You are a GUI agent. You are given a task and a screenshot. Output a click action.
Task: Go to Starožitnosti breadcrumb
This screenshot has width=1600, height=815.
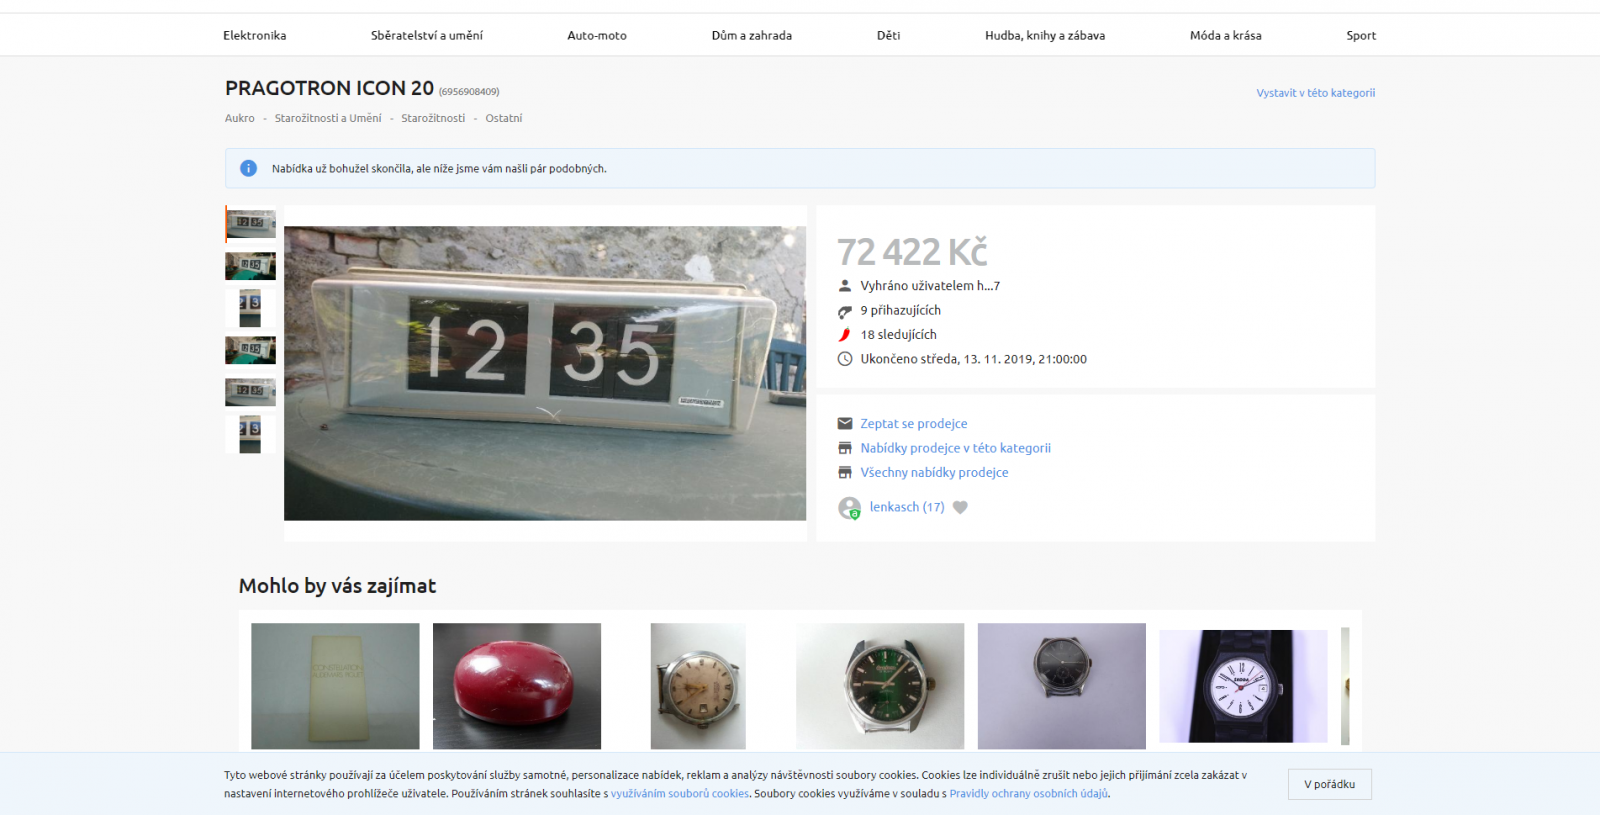(433, 118)
